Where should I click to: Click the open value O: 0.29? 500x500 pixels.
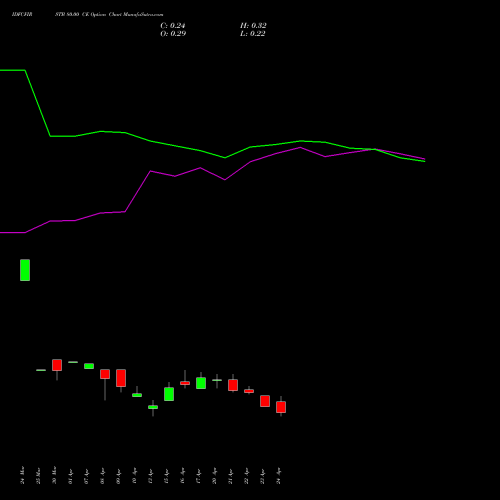pos(173,34)
